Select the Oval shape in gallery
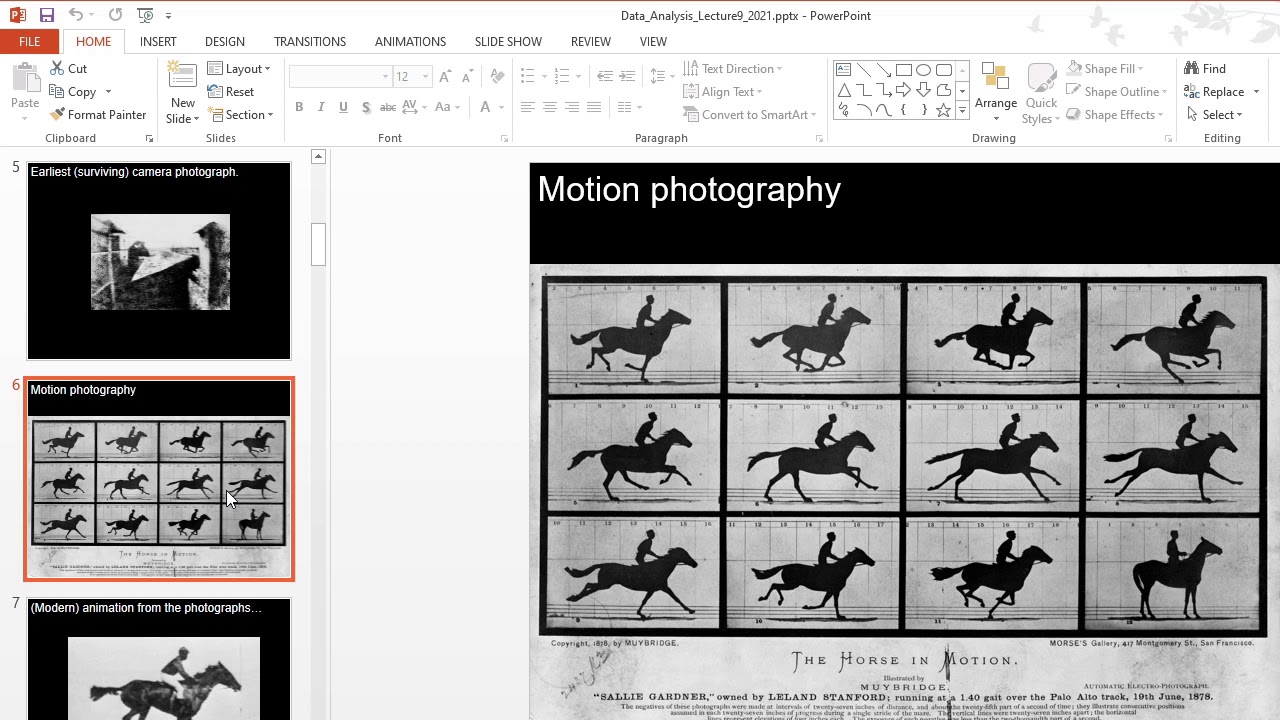 tap(923, 70)
